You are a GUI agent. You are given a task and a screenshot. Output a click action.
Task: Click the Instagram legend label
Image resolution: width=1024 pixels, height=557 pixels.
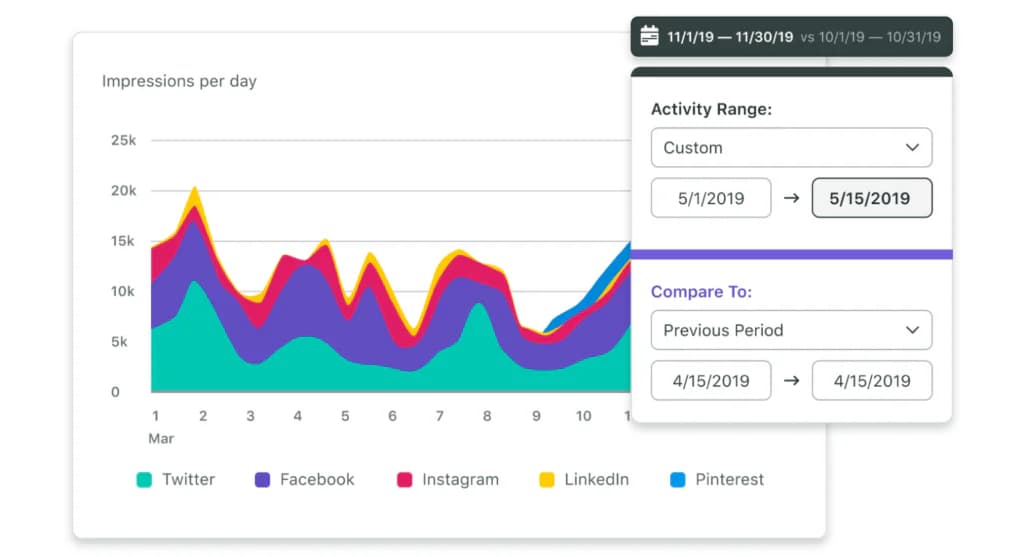click(460, 479)
